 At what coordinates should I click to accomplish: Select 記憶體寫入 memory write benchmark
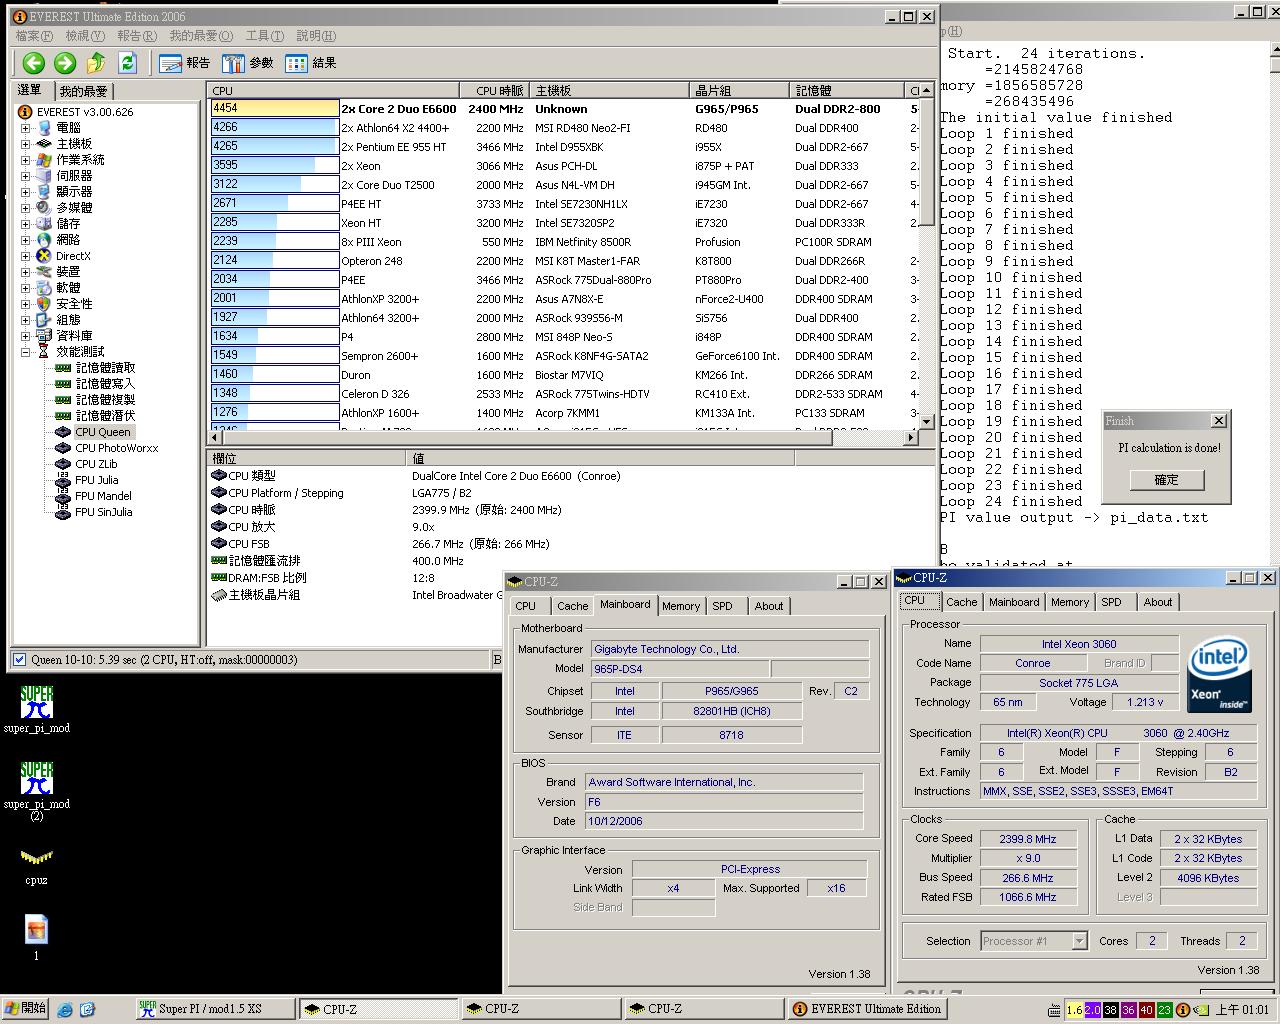click(x=95, y=384)
